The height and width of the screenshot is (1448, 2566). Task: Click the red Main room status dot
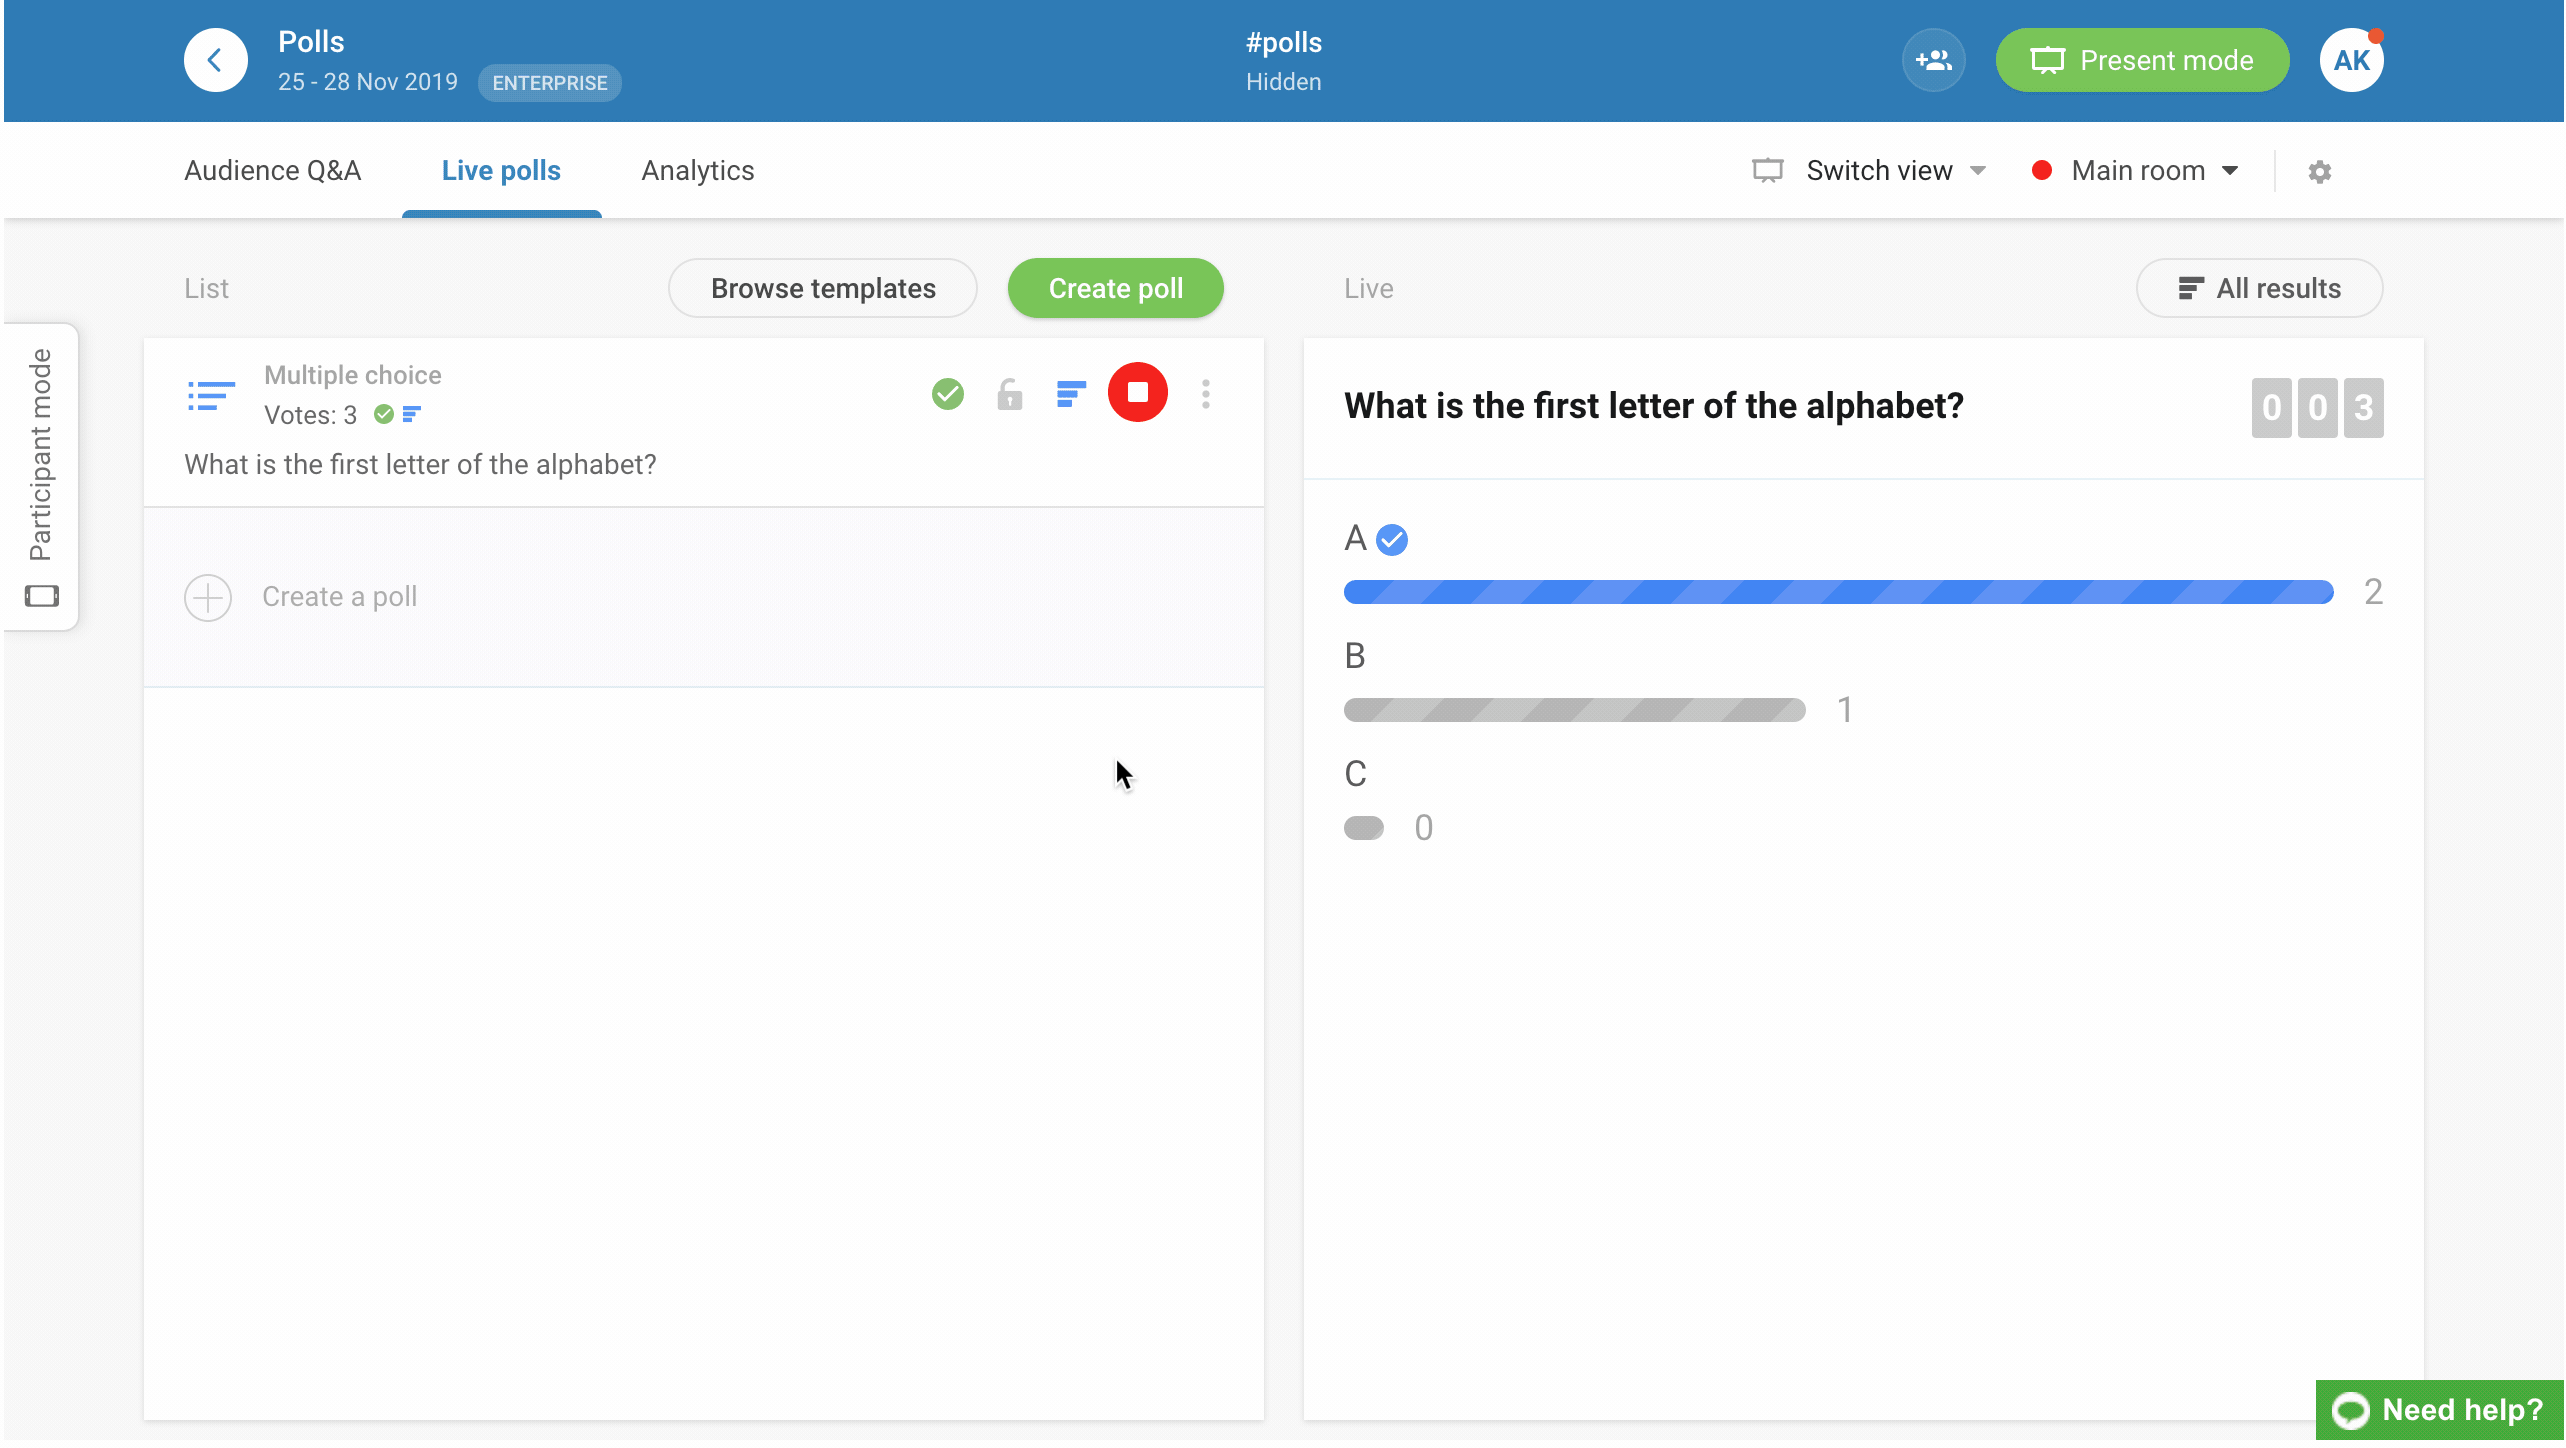click(2041, 171)
